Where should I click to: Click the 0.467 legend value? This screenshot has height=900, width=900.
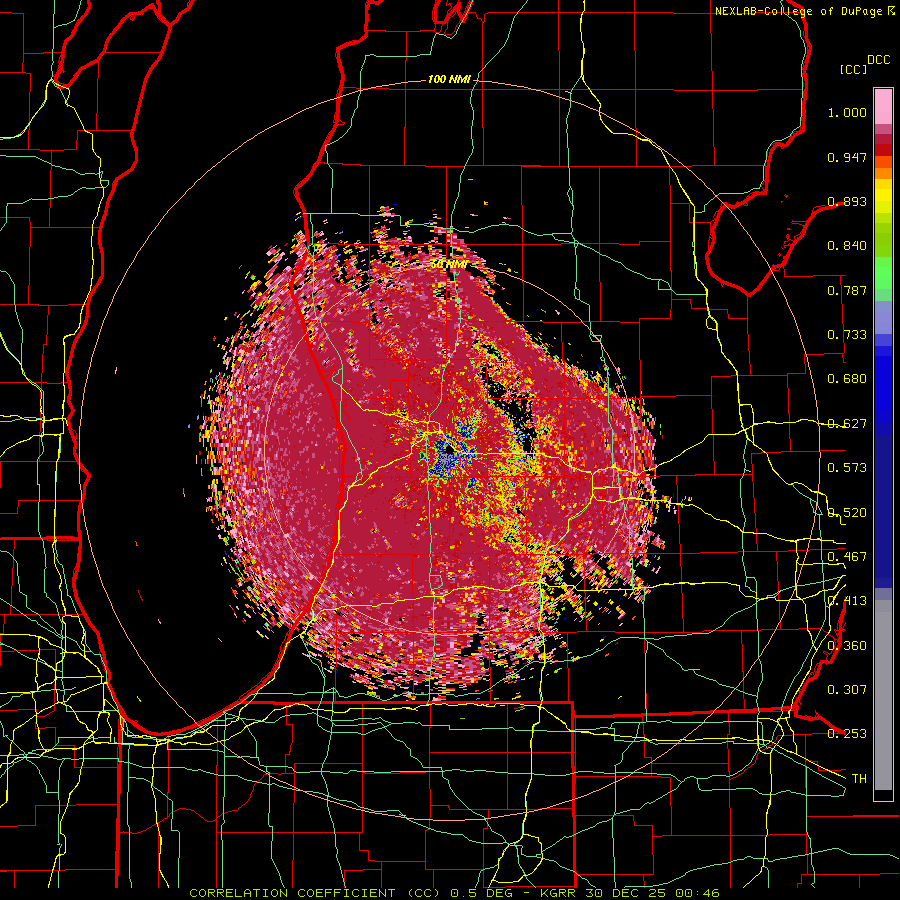(x=847, y=557)
